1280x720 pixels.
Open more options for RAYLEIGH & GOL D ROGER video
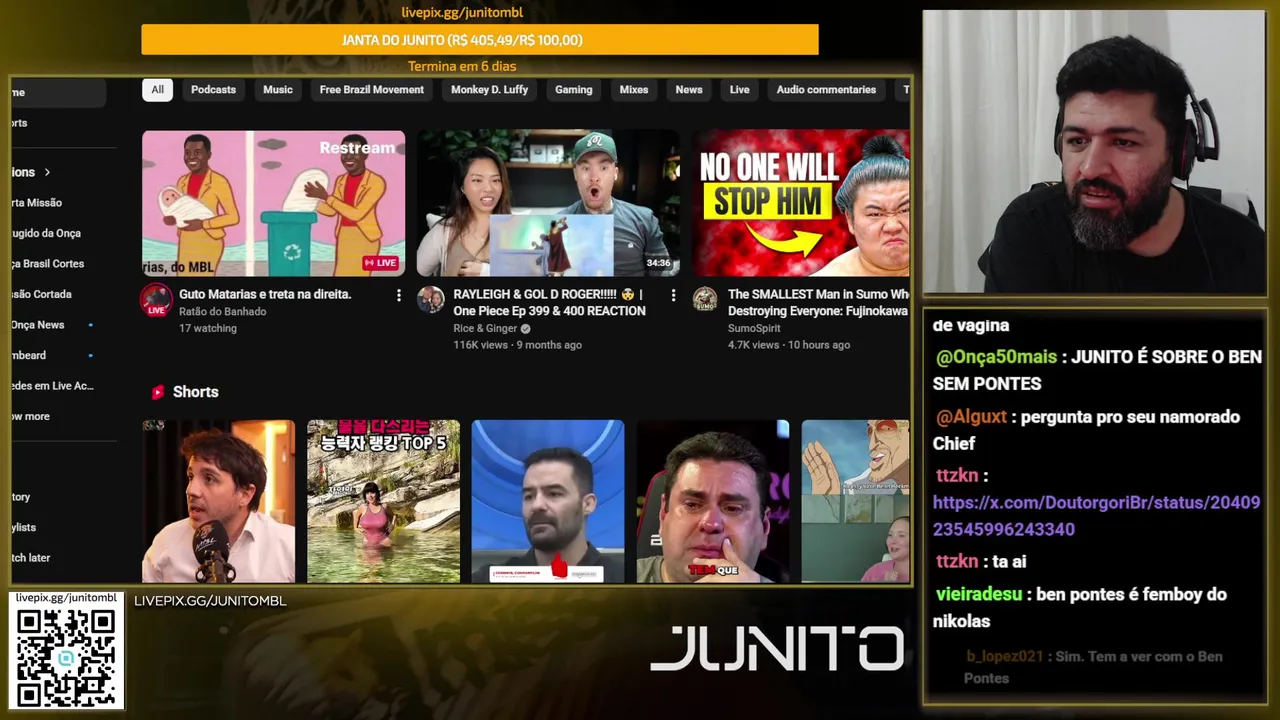(673, 295)
